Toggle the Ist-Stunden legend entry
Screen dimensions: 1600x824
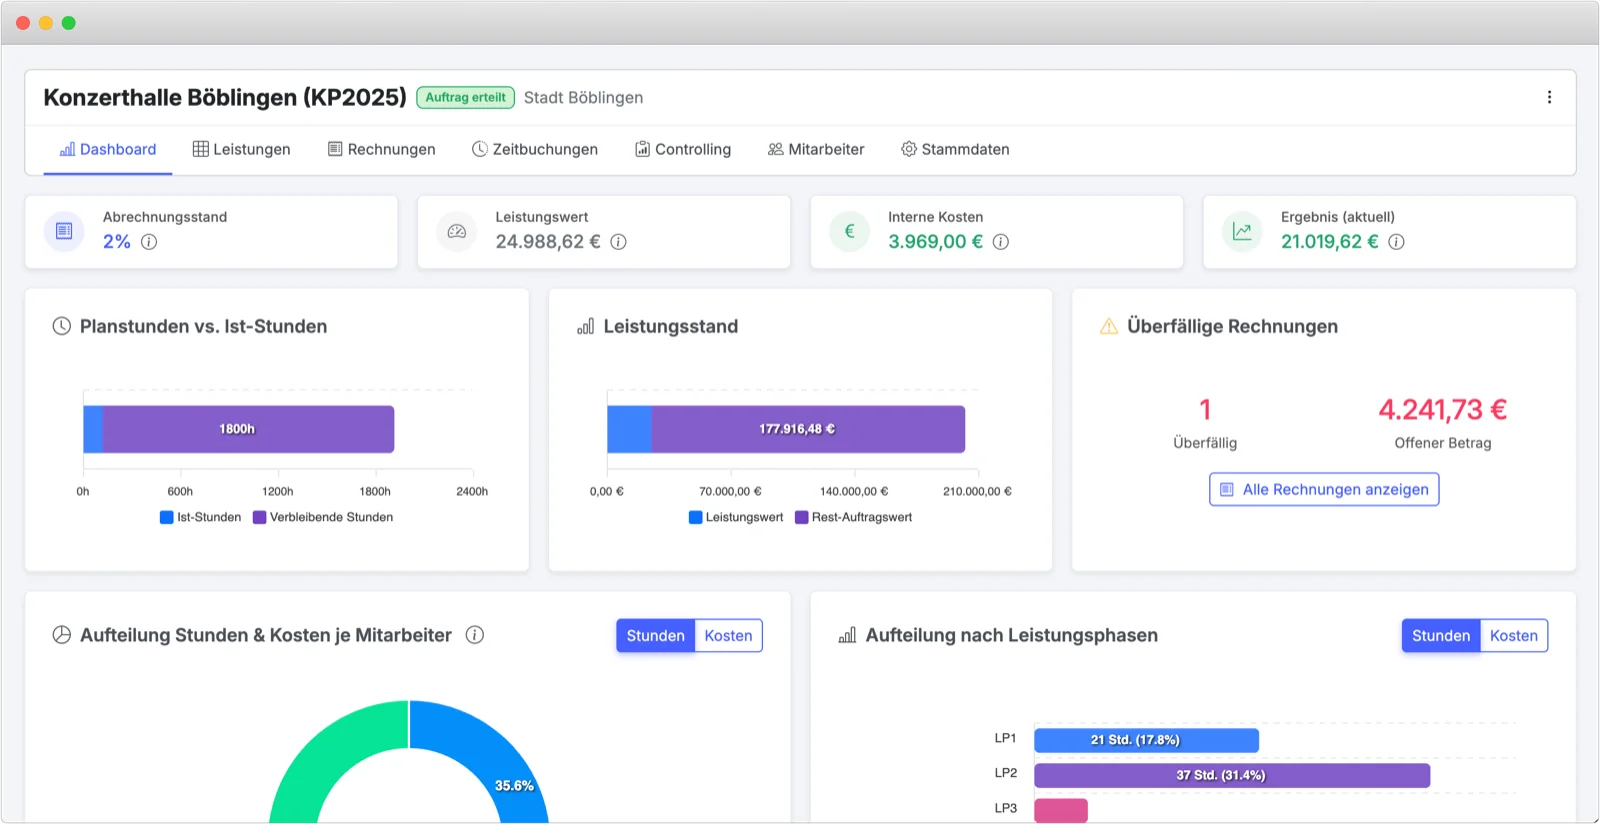tap(200, 517)
